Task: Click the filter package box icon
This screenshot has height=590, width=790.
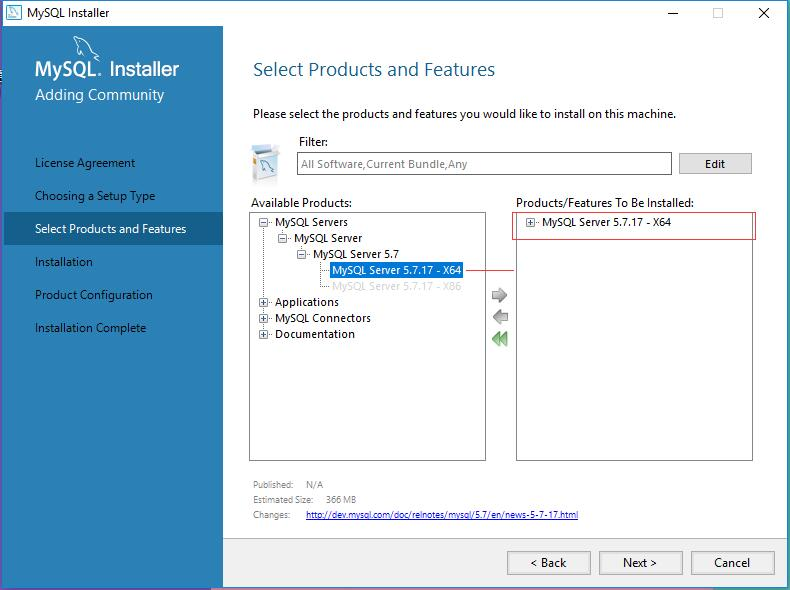Action: [x=265, y=163]
